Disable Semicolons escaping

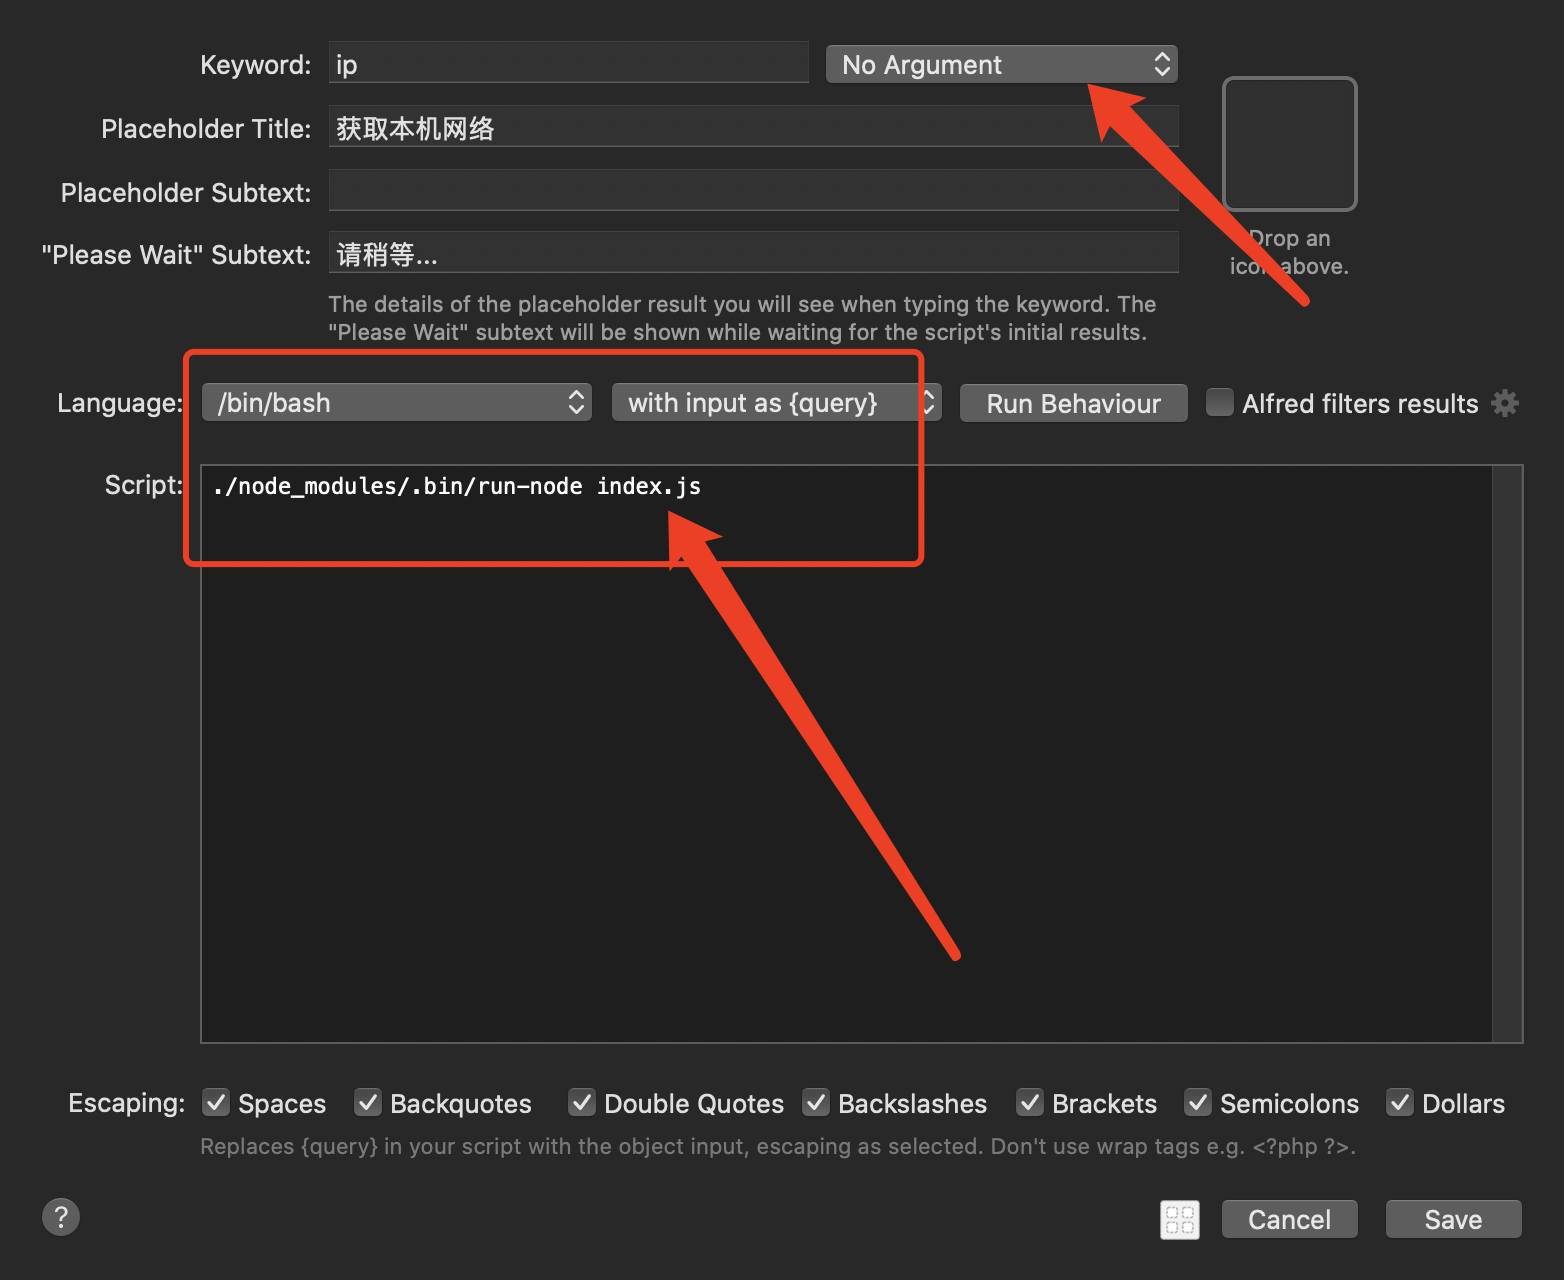[1198, 1102]
